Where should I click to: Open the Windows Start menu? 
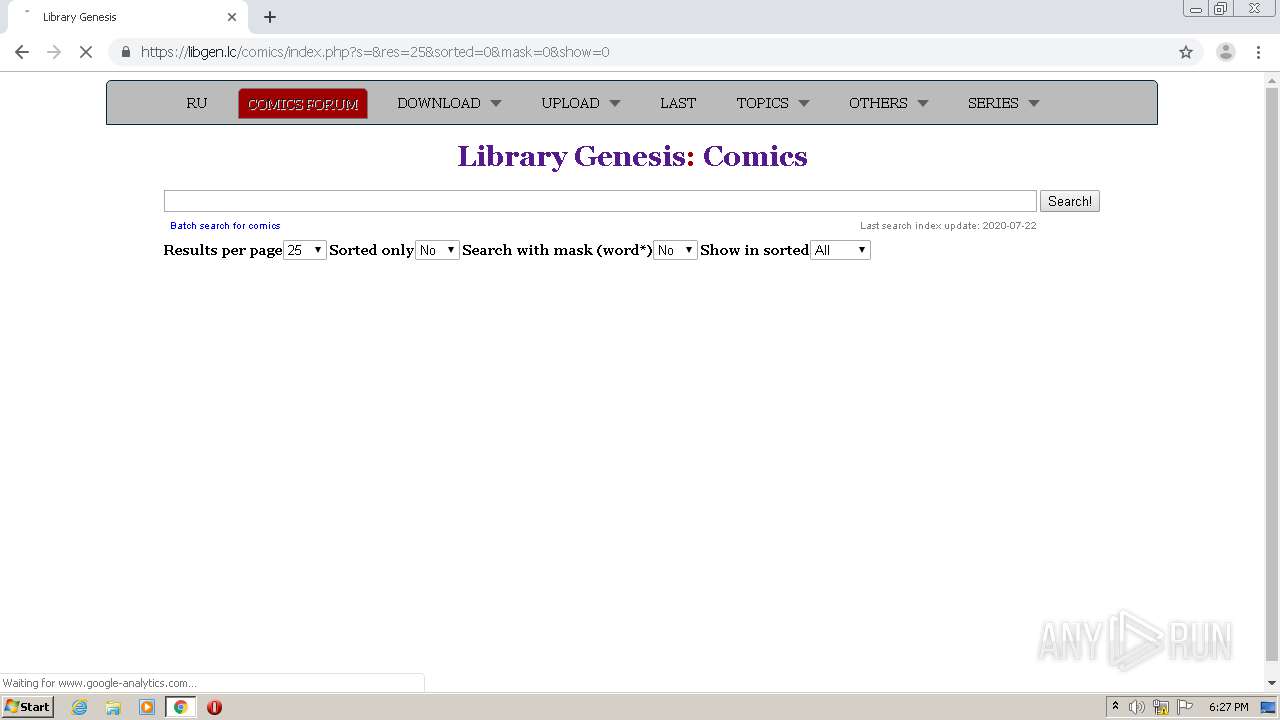(28, 707)
